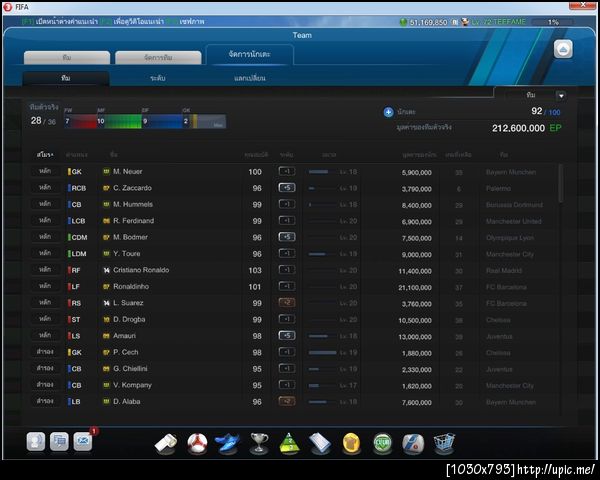Viewport: 600px width, 480px height.
Task: Open the green ranking pyramid icon
Action: coord(290,444)
